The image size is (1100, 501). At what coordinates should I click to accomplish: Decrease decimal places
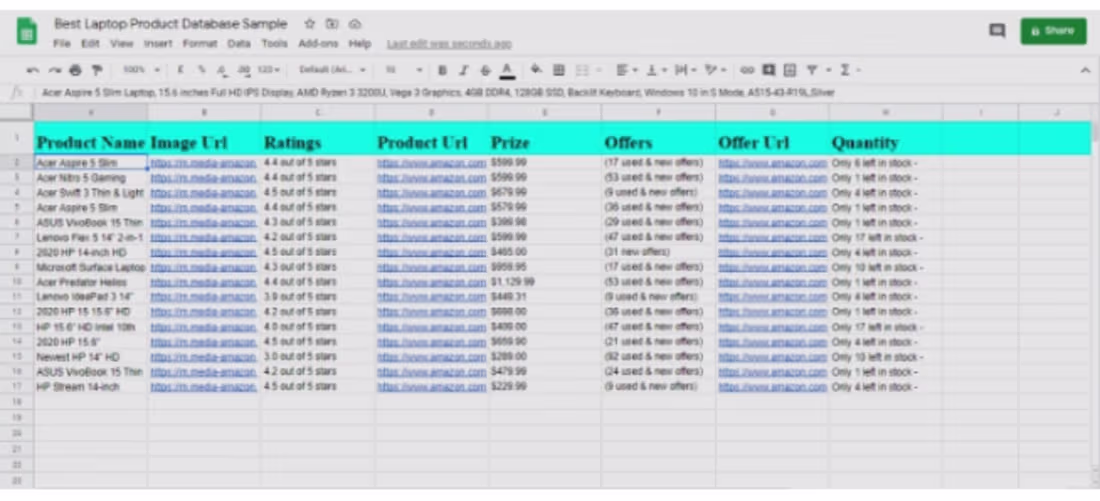(222, 70)
